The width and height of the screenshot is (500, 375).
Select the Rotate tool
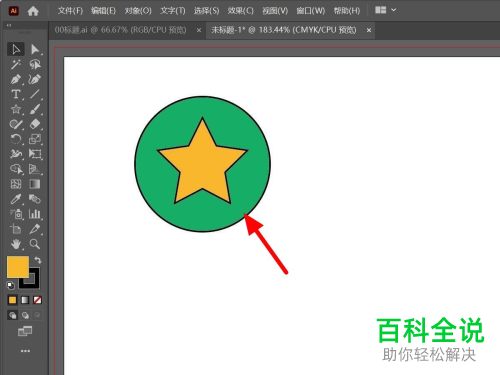[16, 139]
